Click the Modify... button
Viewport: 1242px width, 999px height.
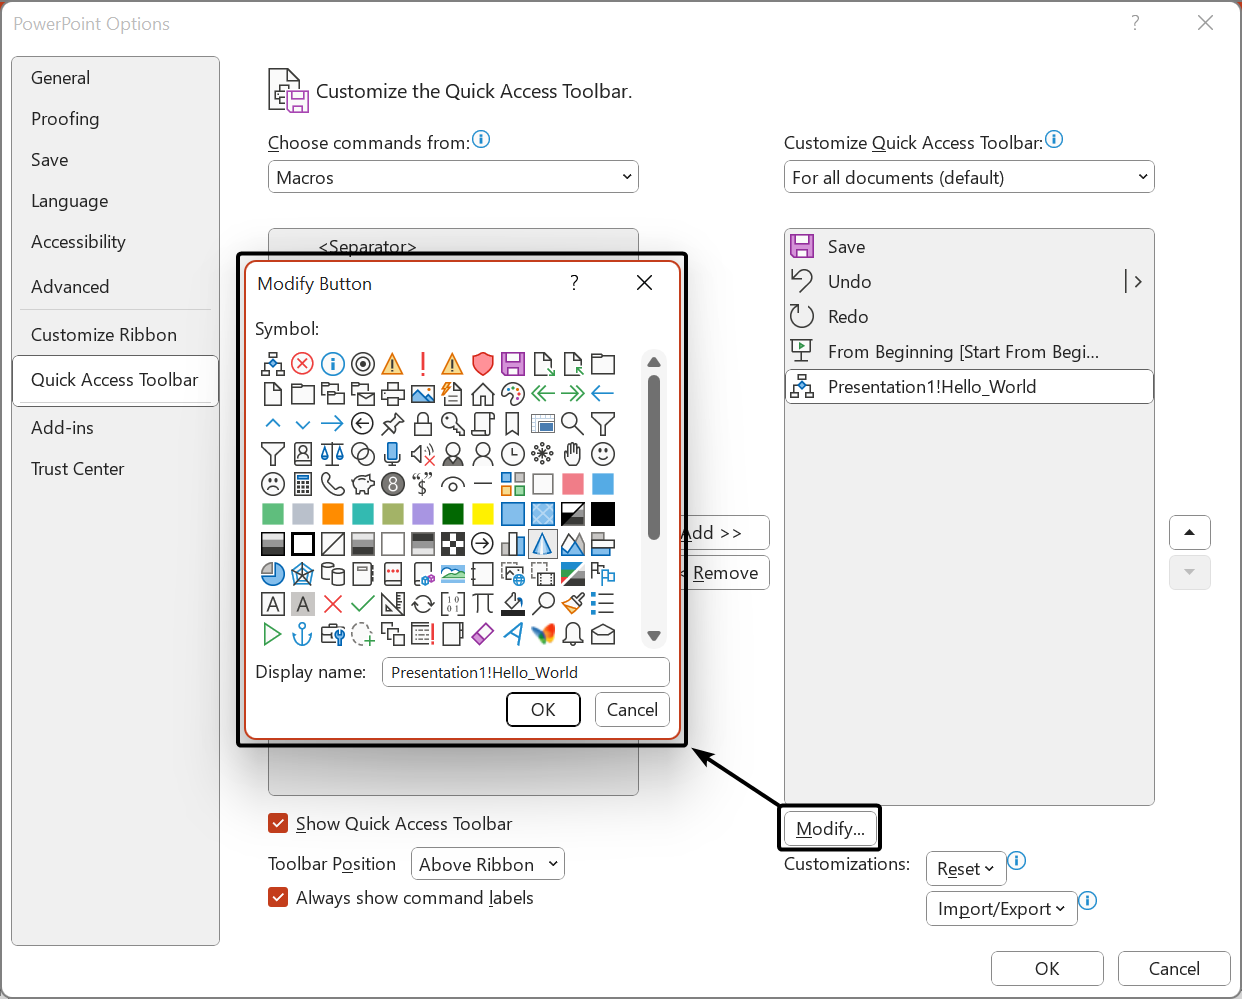(830, 828)
